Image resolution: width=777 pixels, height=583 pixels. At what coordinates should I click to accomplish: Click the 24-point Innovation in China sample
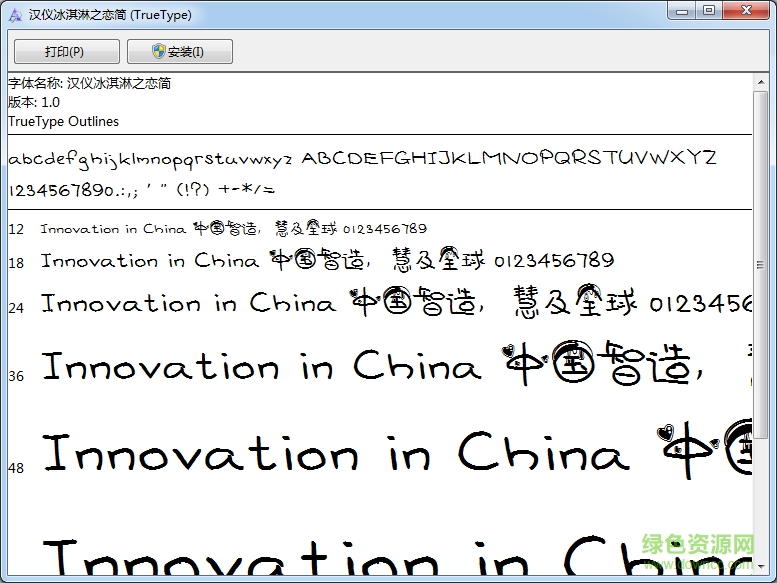396,302
